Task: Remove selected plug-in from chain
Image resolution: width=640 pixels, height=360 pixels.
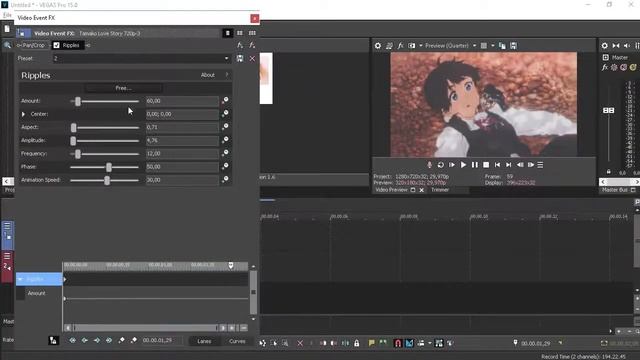Action: (x=252, y=45)
